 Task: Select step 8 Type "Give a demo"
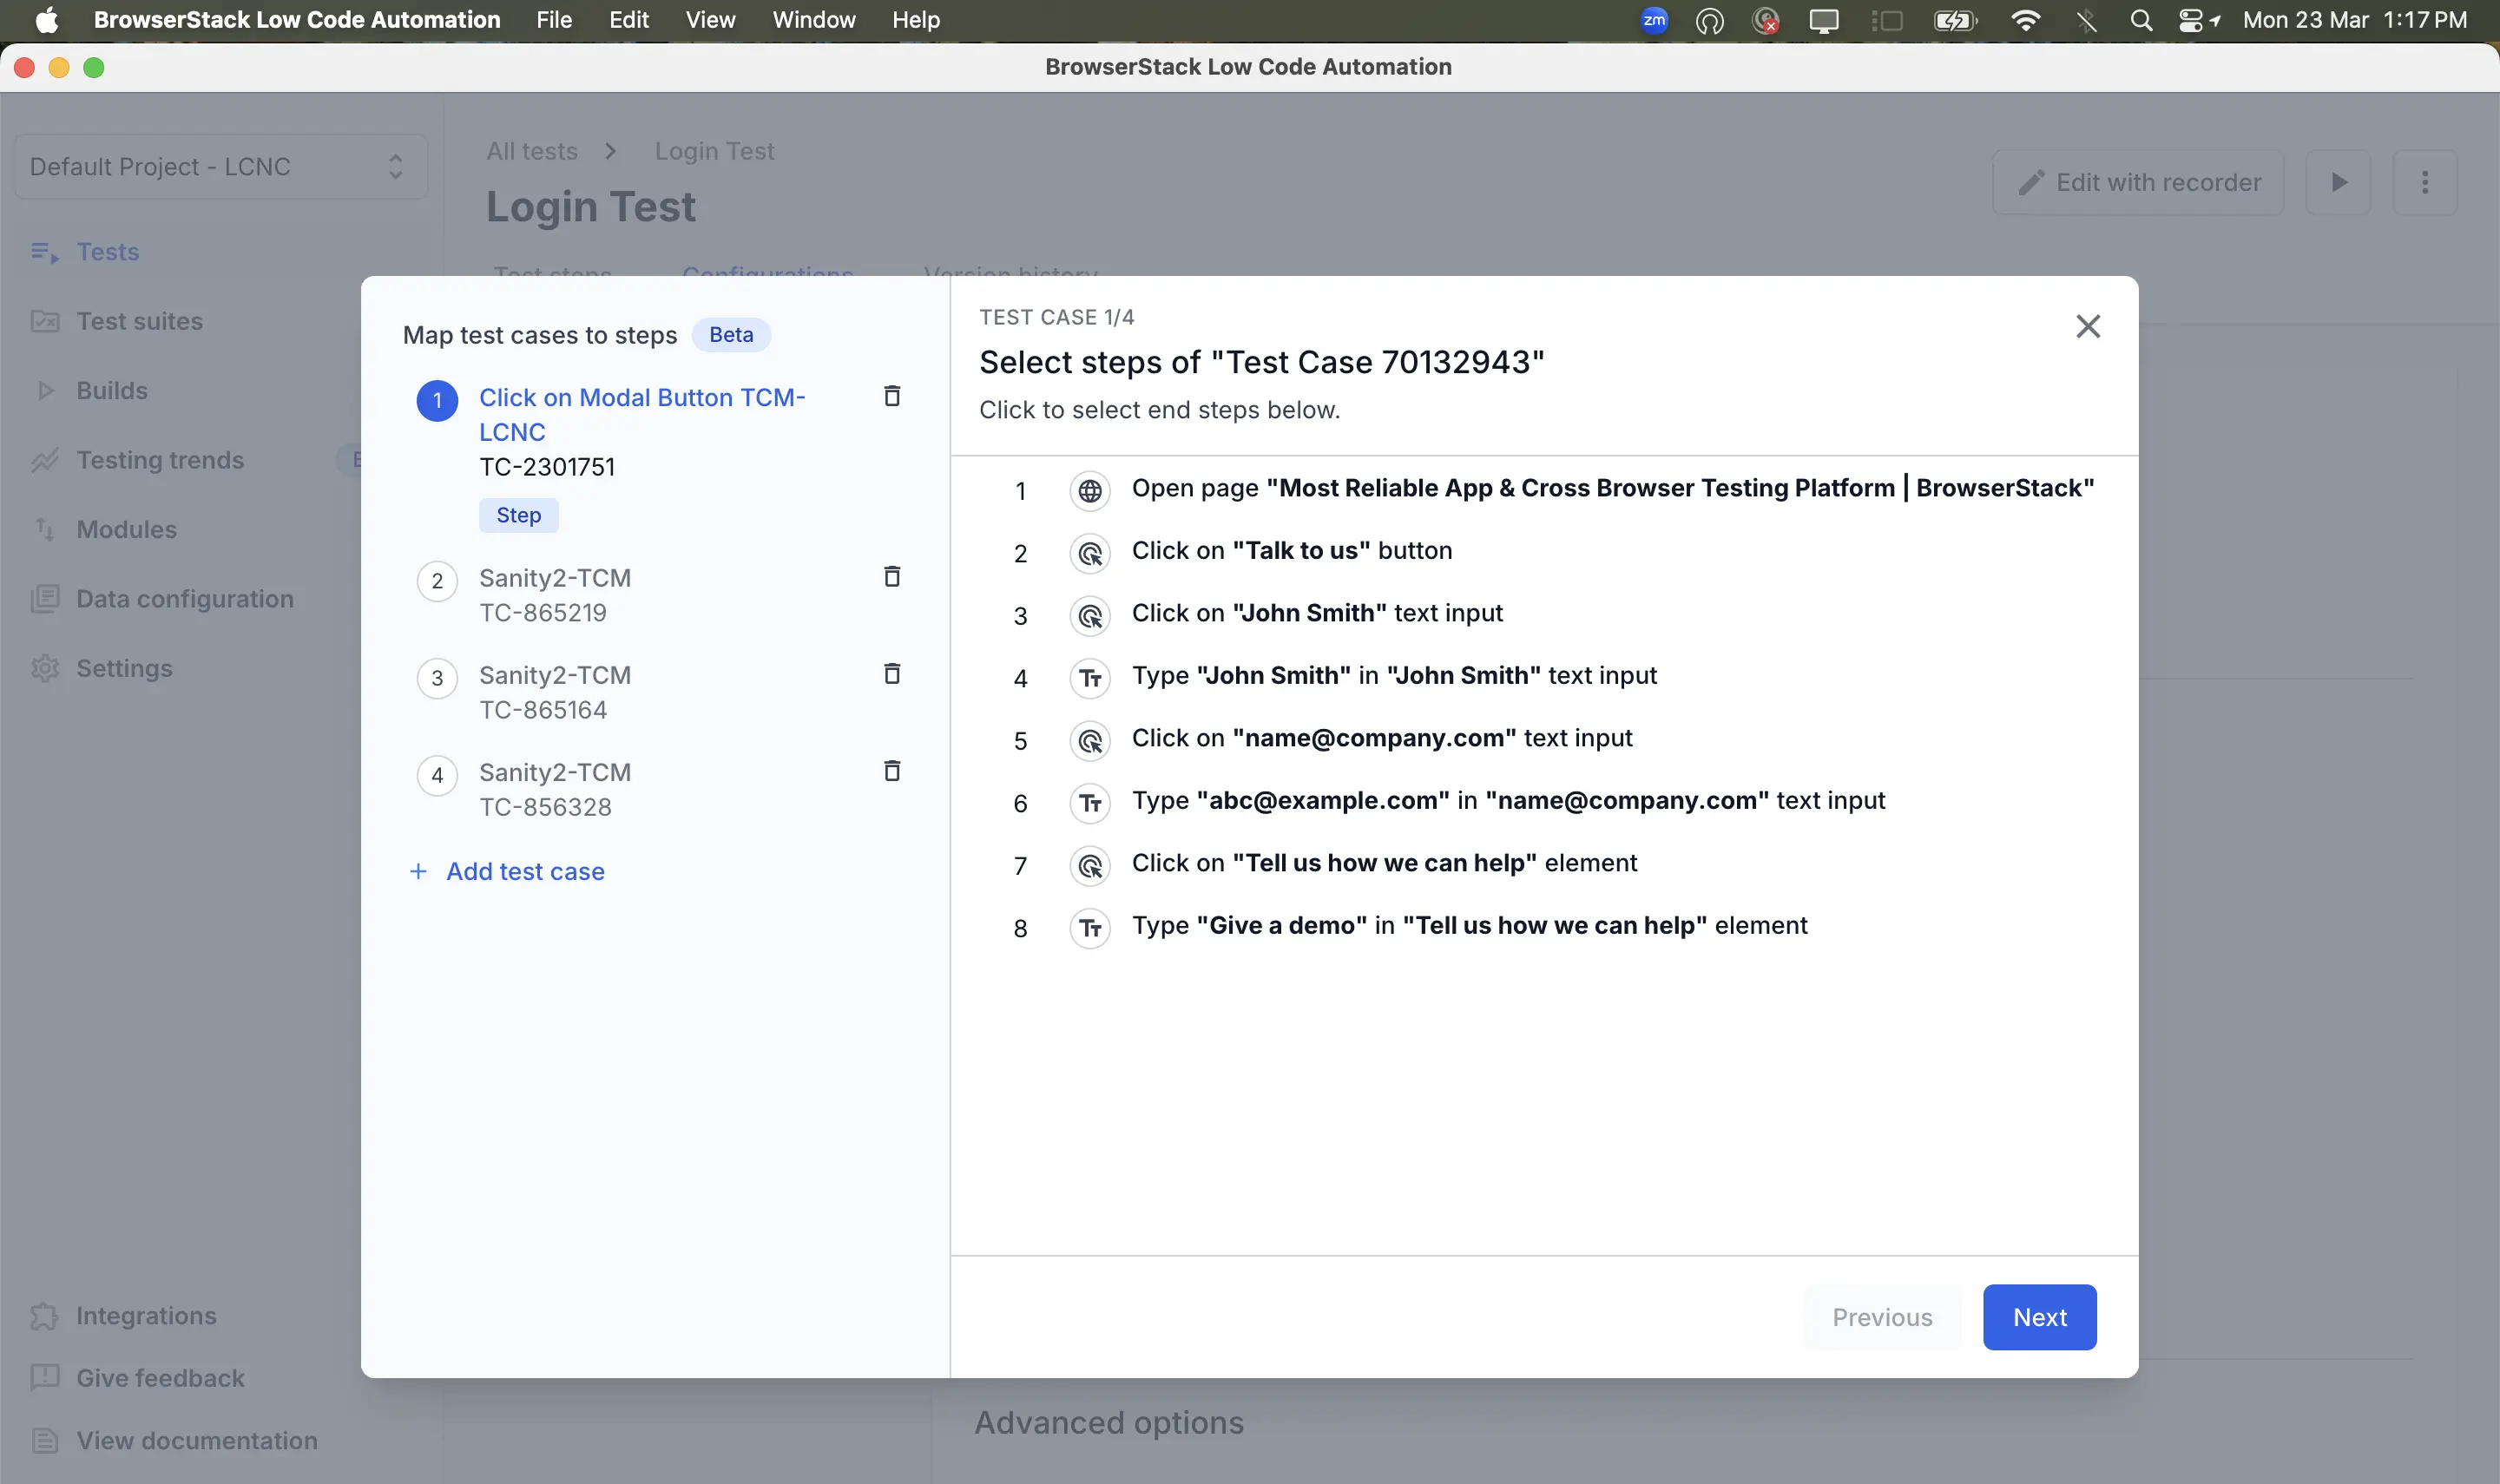click(1468, 926)
